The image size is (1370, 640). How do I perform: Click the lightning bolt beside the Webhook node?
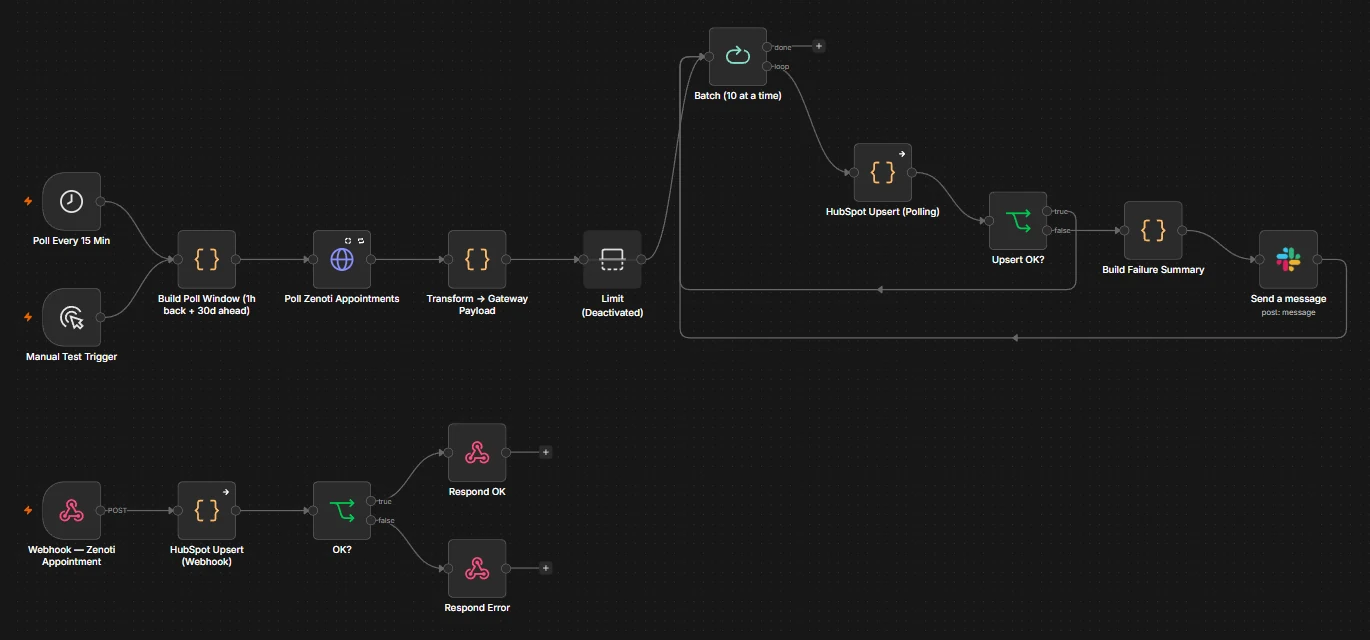tap(28, 510)
